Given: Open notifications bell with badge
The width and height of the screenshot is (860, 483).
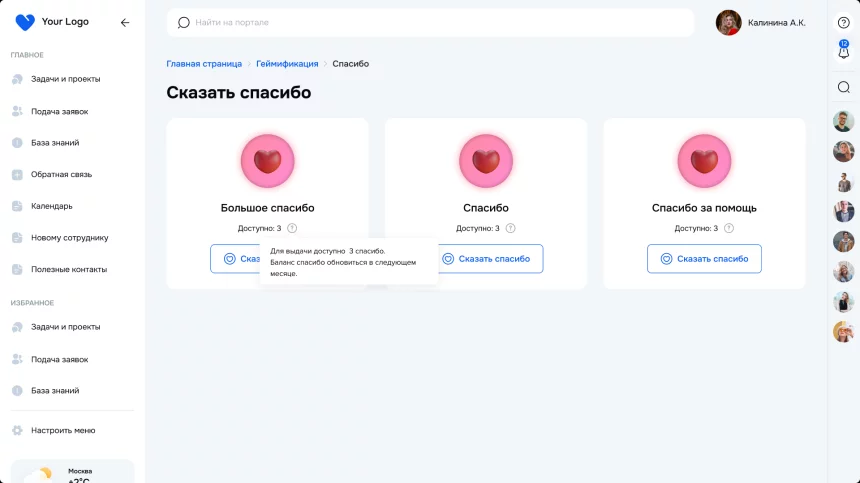Looking at the screenshot, I should [843, 52].
